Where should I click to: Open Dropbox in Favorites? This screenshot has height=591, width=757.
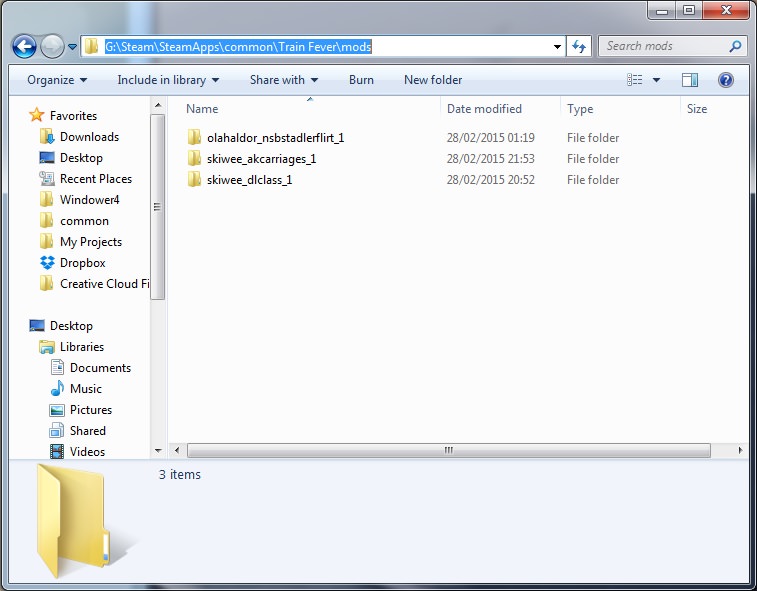[x=83, y=263]
